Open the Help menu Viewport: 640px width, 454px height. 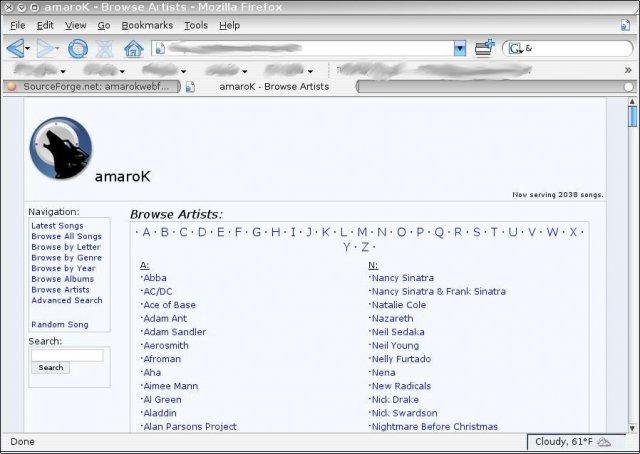[x=229, y=25]
